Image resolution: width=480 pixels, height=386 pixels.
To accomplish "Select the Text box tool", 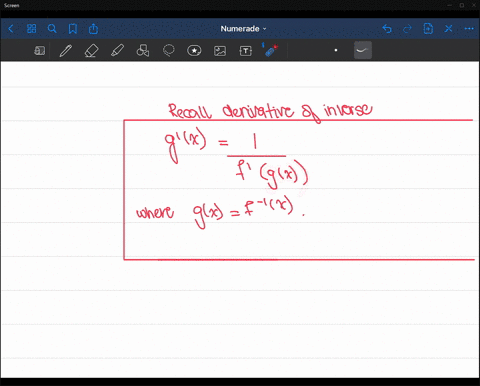I will coord(246,51).
